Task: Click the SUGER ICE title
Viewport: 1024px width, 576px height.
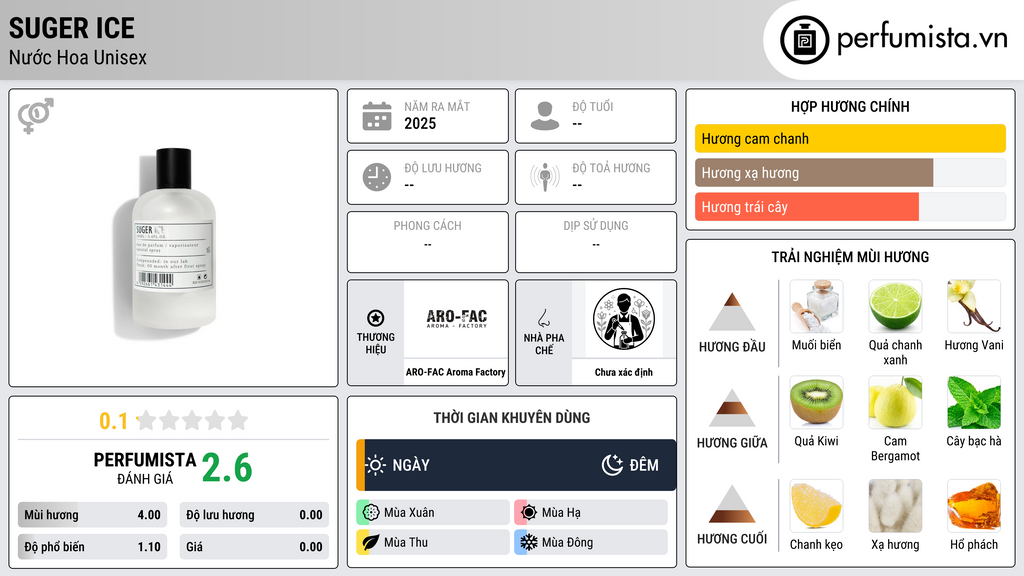Action: [x=72, y=28]
